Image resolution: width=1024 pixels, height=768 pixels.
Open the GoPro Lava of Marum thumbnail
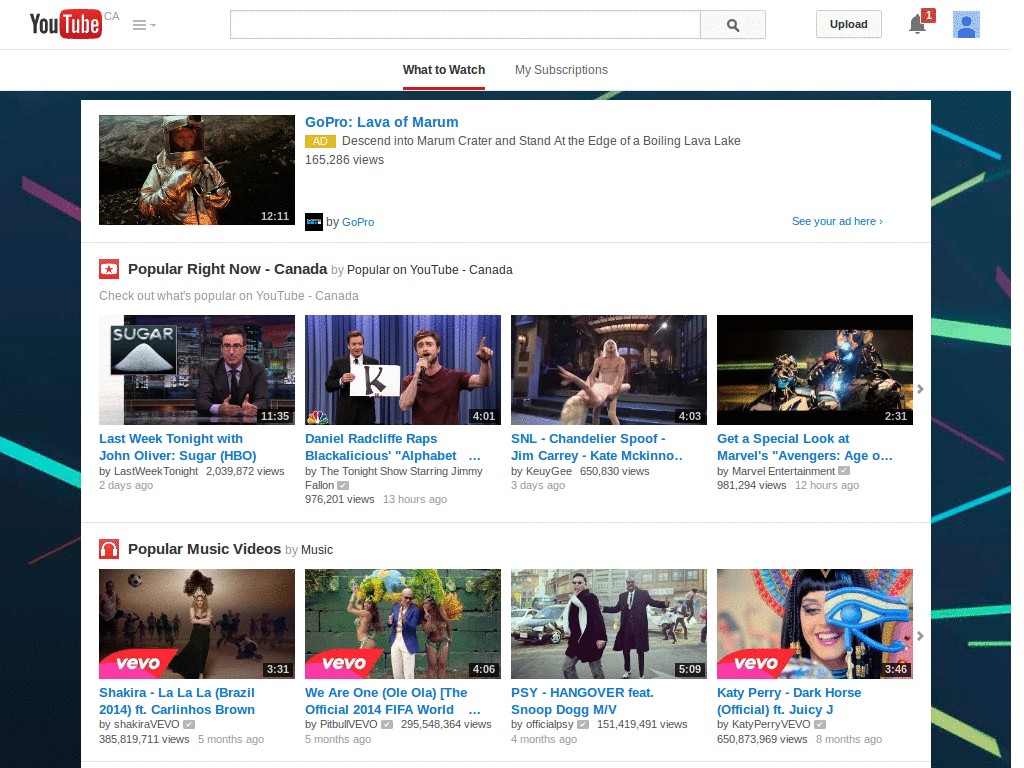(x=197, y=170)
